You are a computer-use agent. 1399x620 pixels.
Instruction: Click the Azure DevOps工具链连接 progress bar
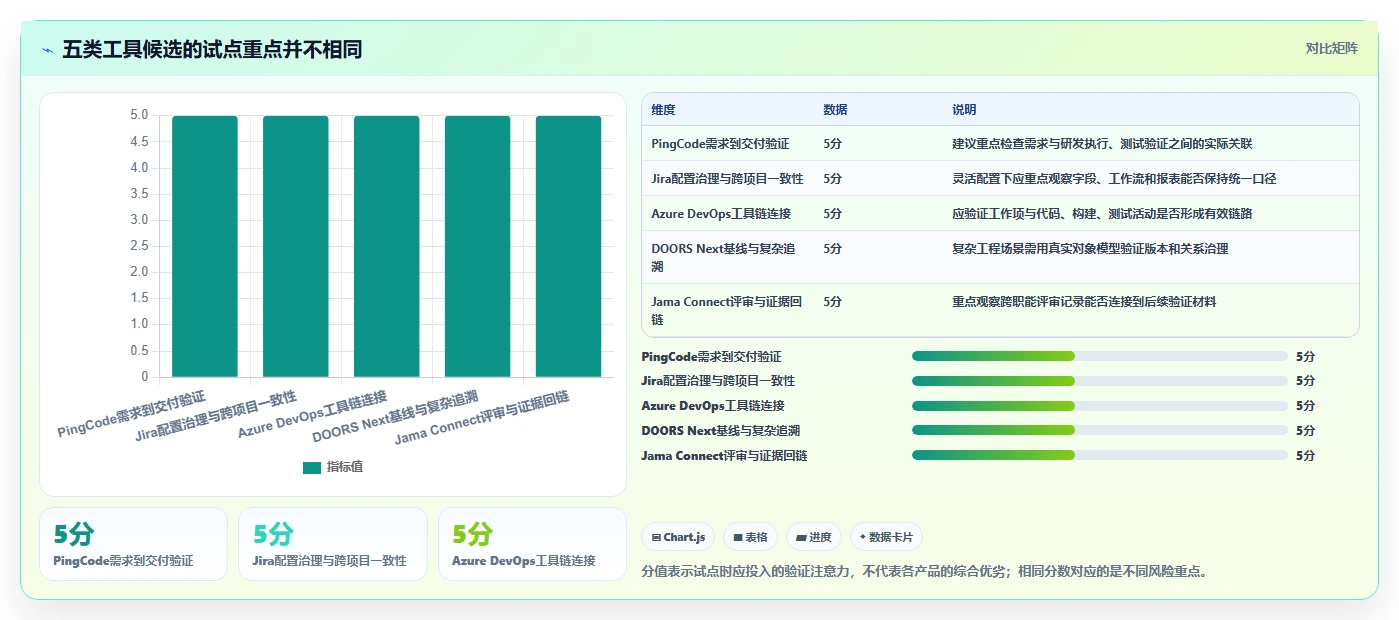point(1100,406)
